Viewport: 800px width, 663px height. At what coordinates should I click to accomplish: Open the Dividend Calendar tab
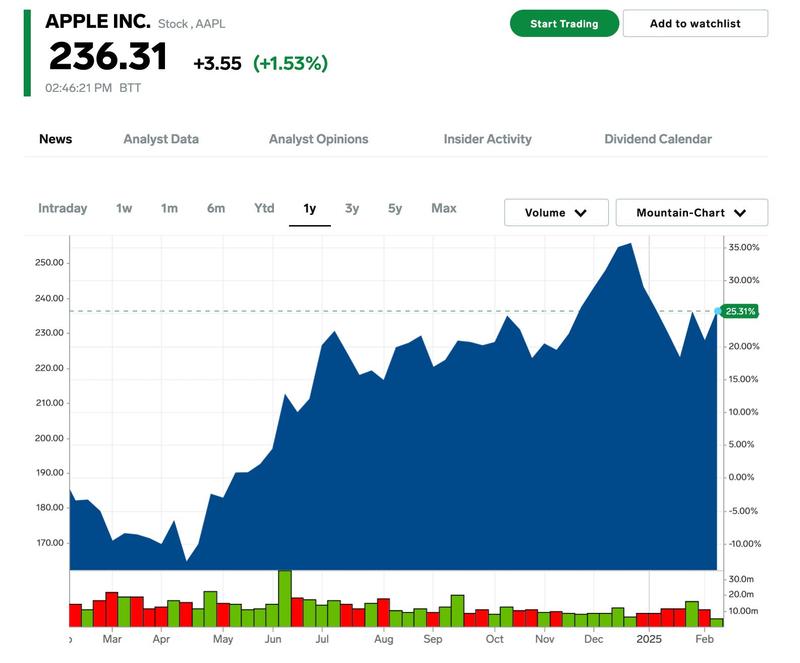(658, 139)
